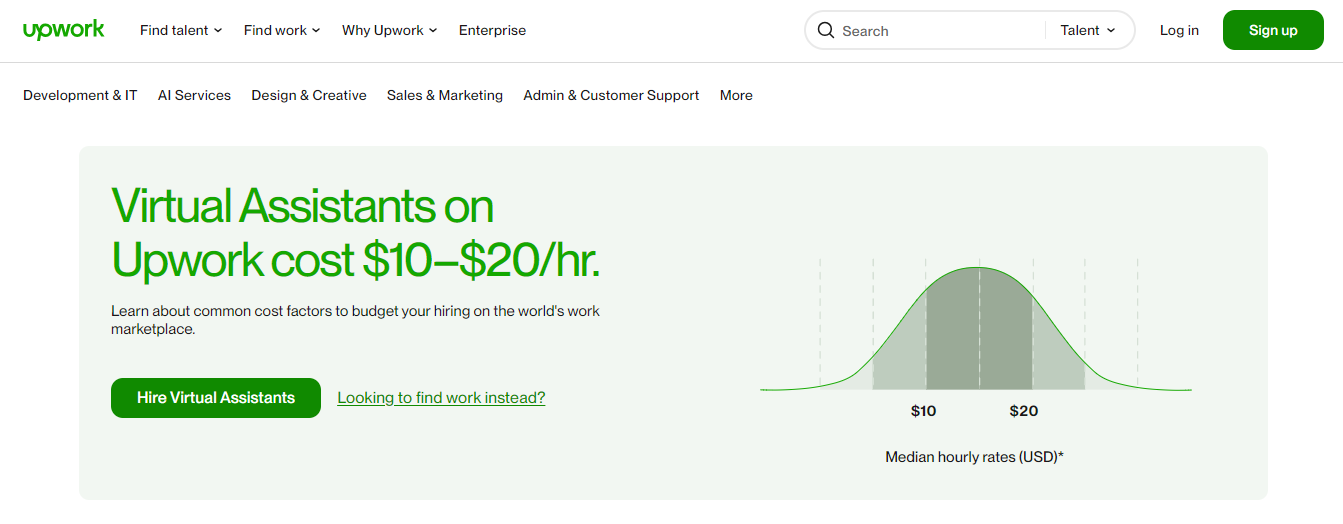This screenshot has height=524, width=1343.
Task: Open the Find work dropdown menu
Action: [x=282, y=30]
